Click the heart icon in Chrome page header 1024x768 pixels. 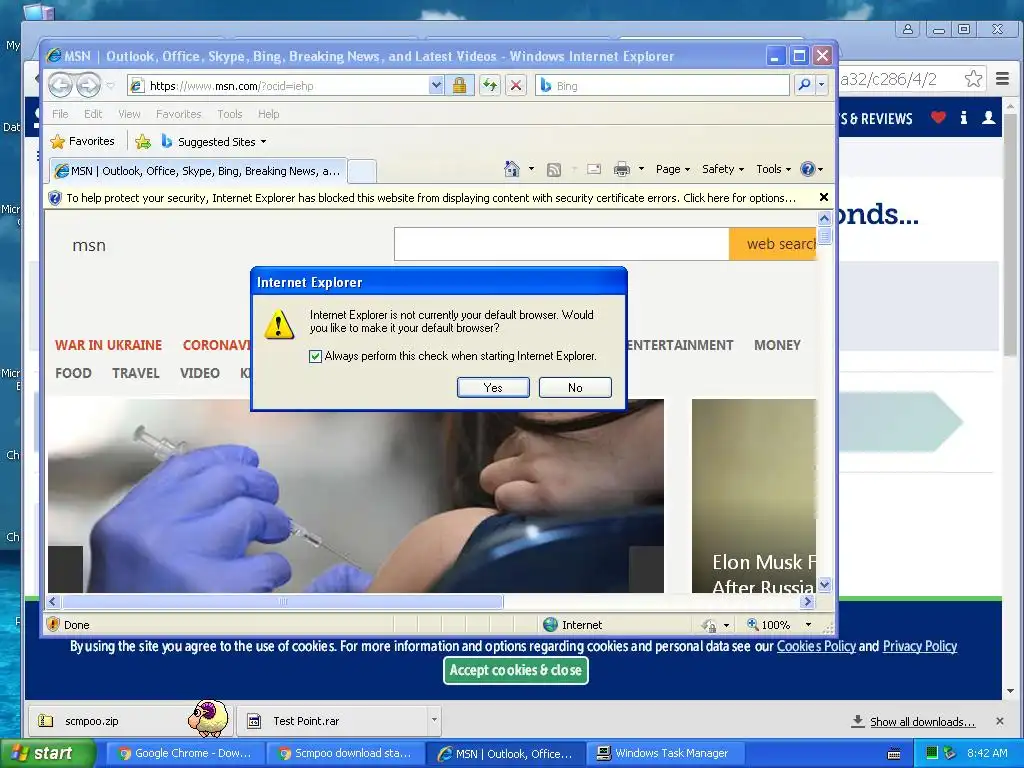click(x=938, y=118)
